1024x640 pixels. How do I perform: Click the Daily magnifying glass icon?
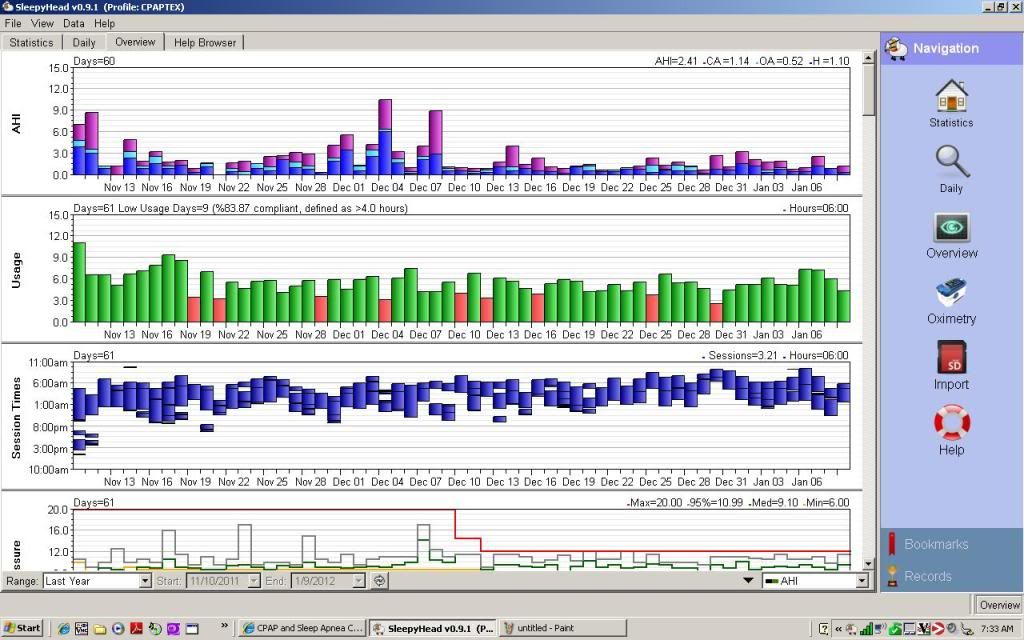(951, 161)
